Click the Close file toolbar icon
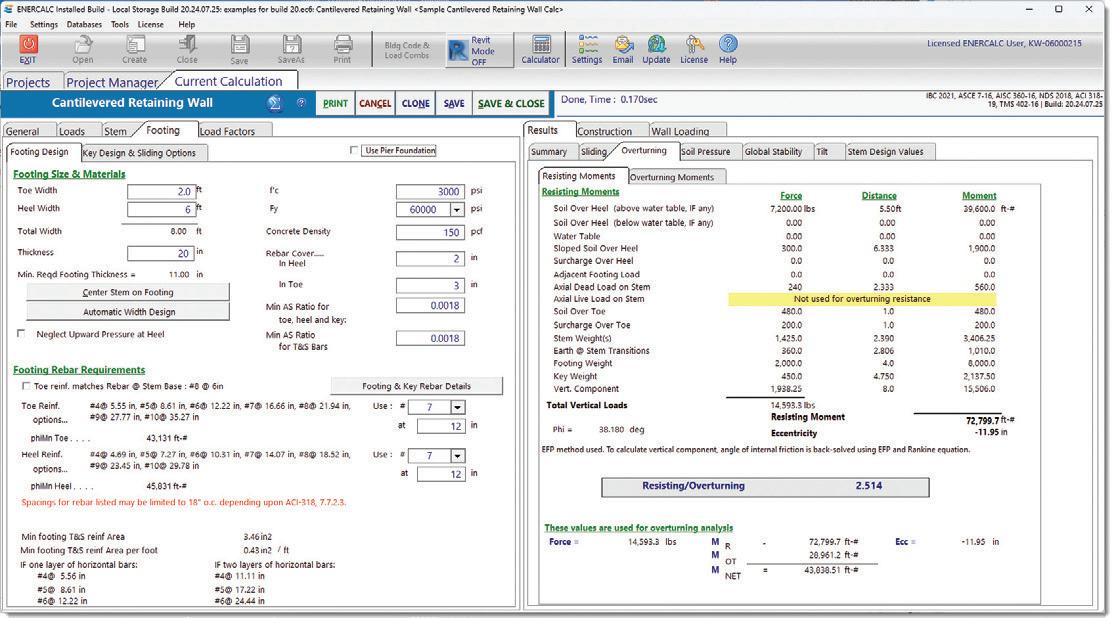1114x618 pixels. (188, 49)
